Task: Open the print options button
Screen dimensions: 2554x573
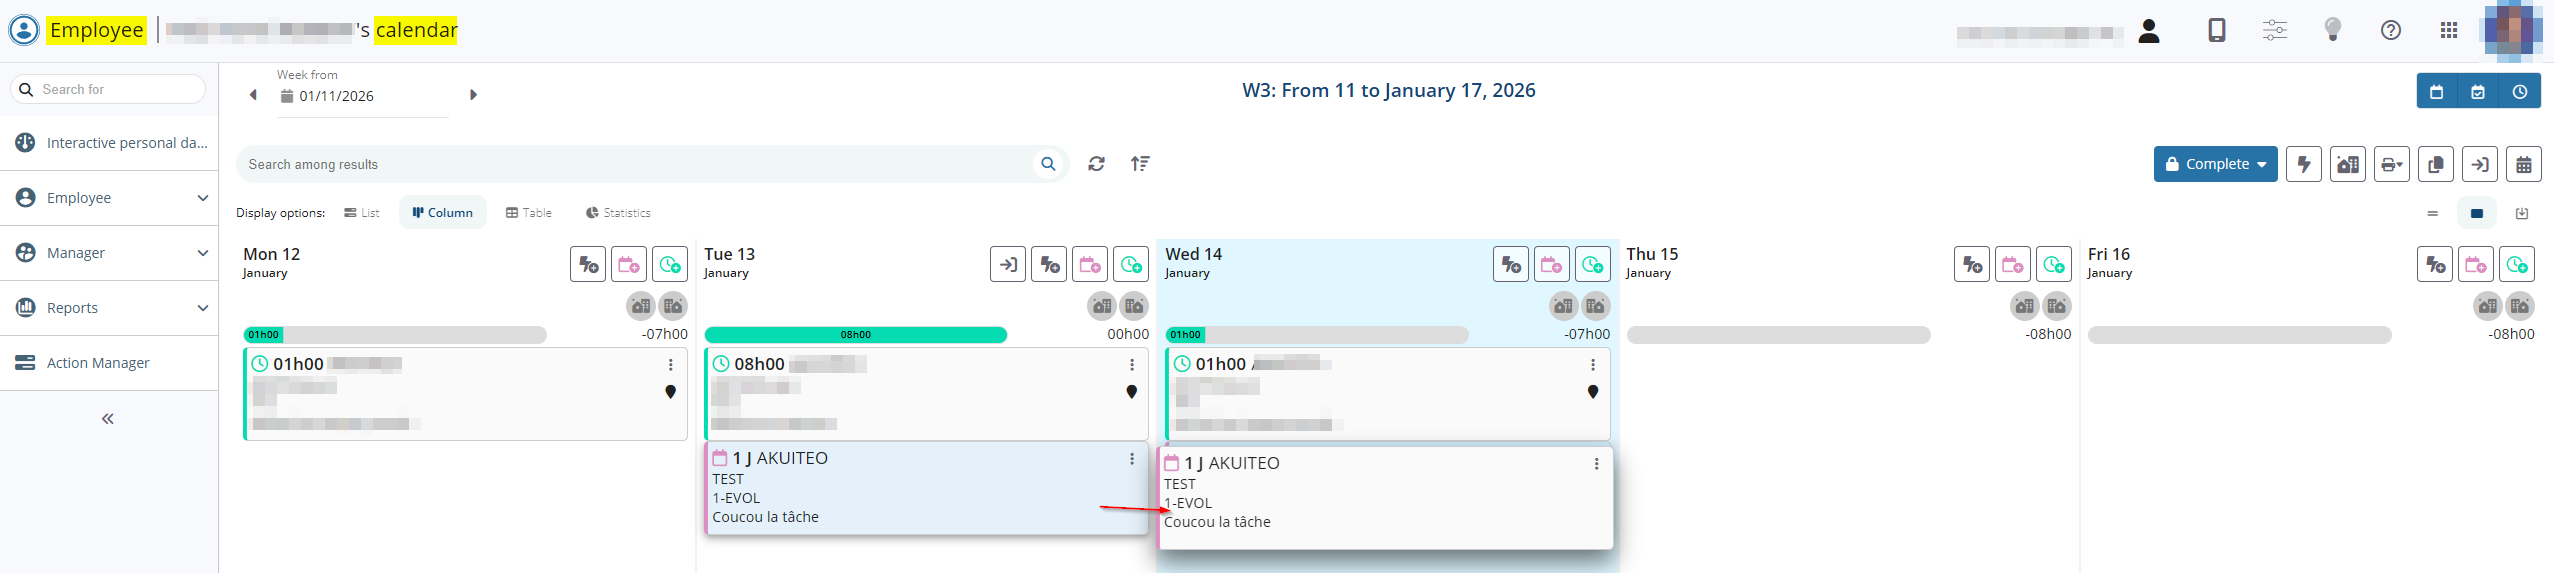Action: (2391, 164)
